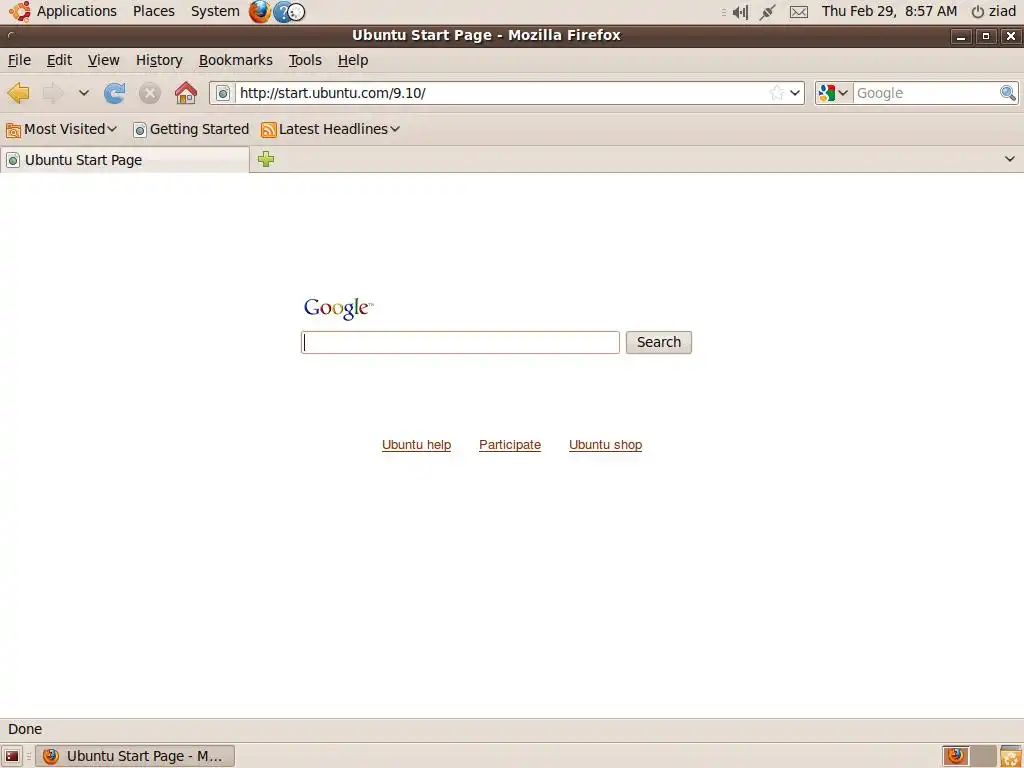Click the Getting Started bookmark

191,129
